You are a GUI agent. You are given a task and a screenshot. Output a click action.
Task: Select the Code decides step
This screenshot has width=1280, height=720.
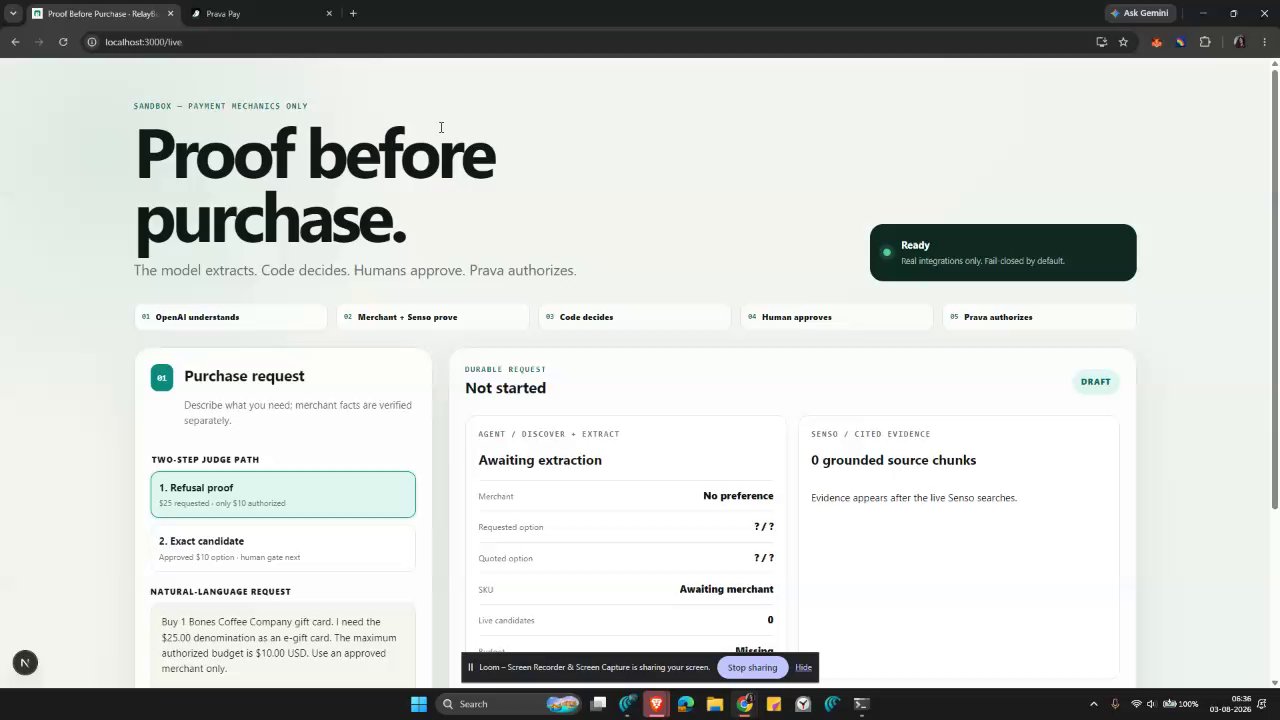point(635,317)
